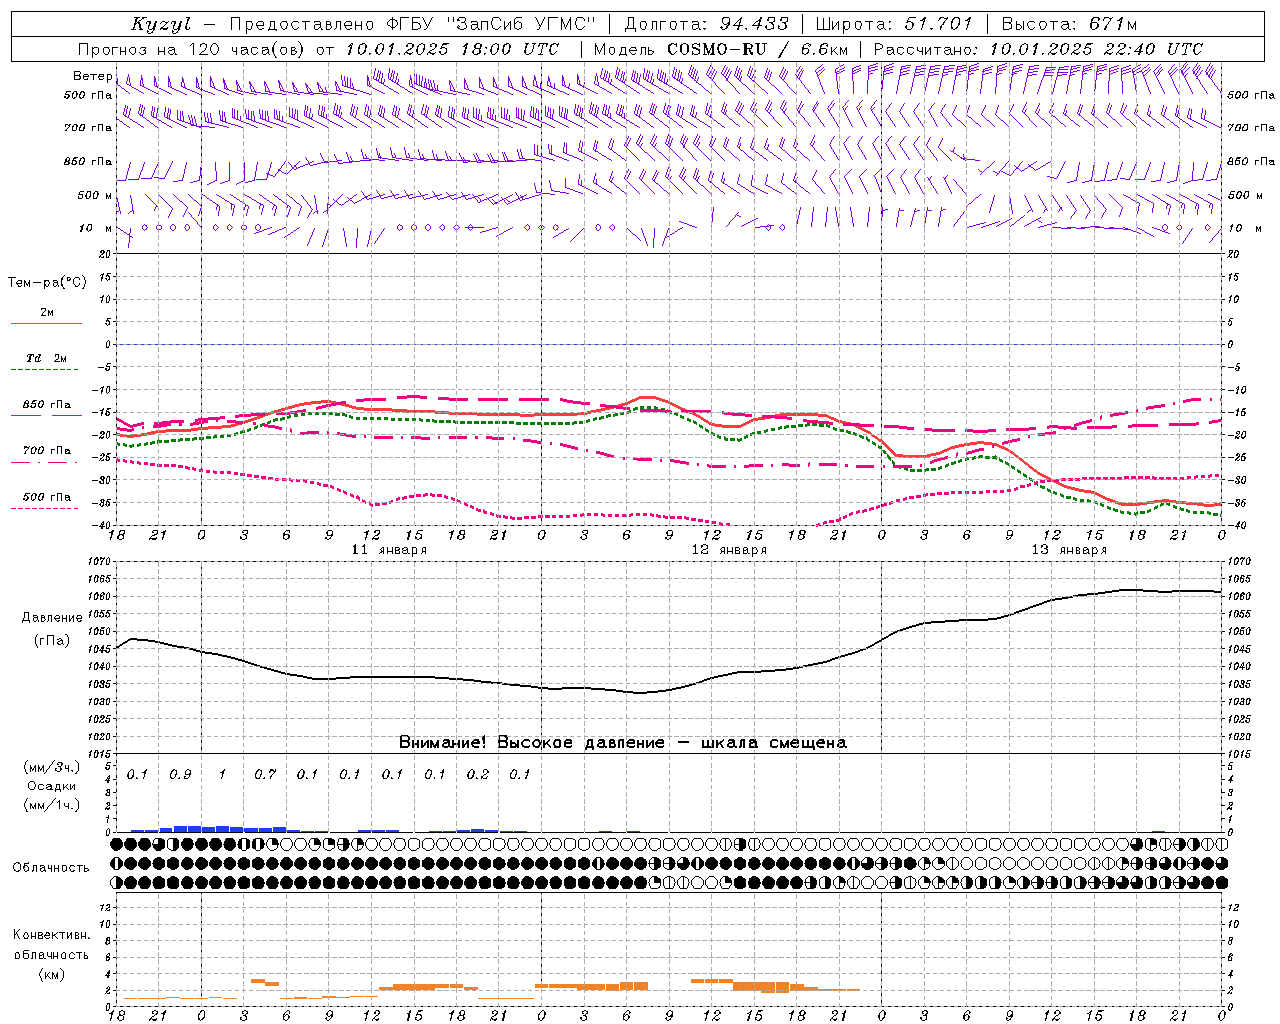
Task: Click the 'Td 2м' dew point legend entry
Action: tap(46, 358)
